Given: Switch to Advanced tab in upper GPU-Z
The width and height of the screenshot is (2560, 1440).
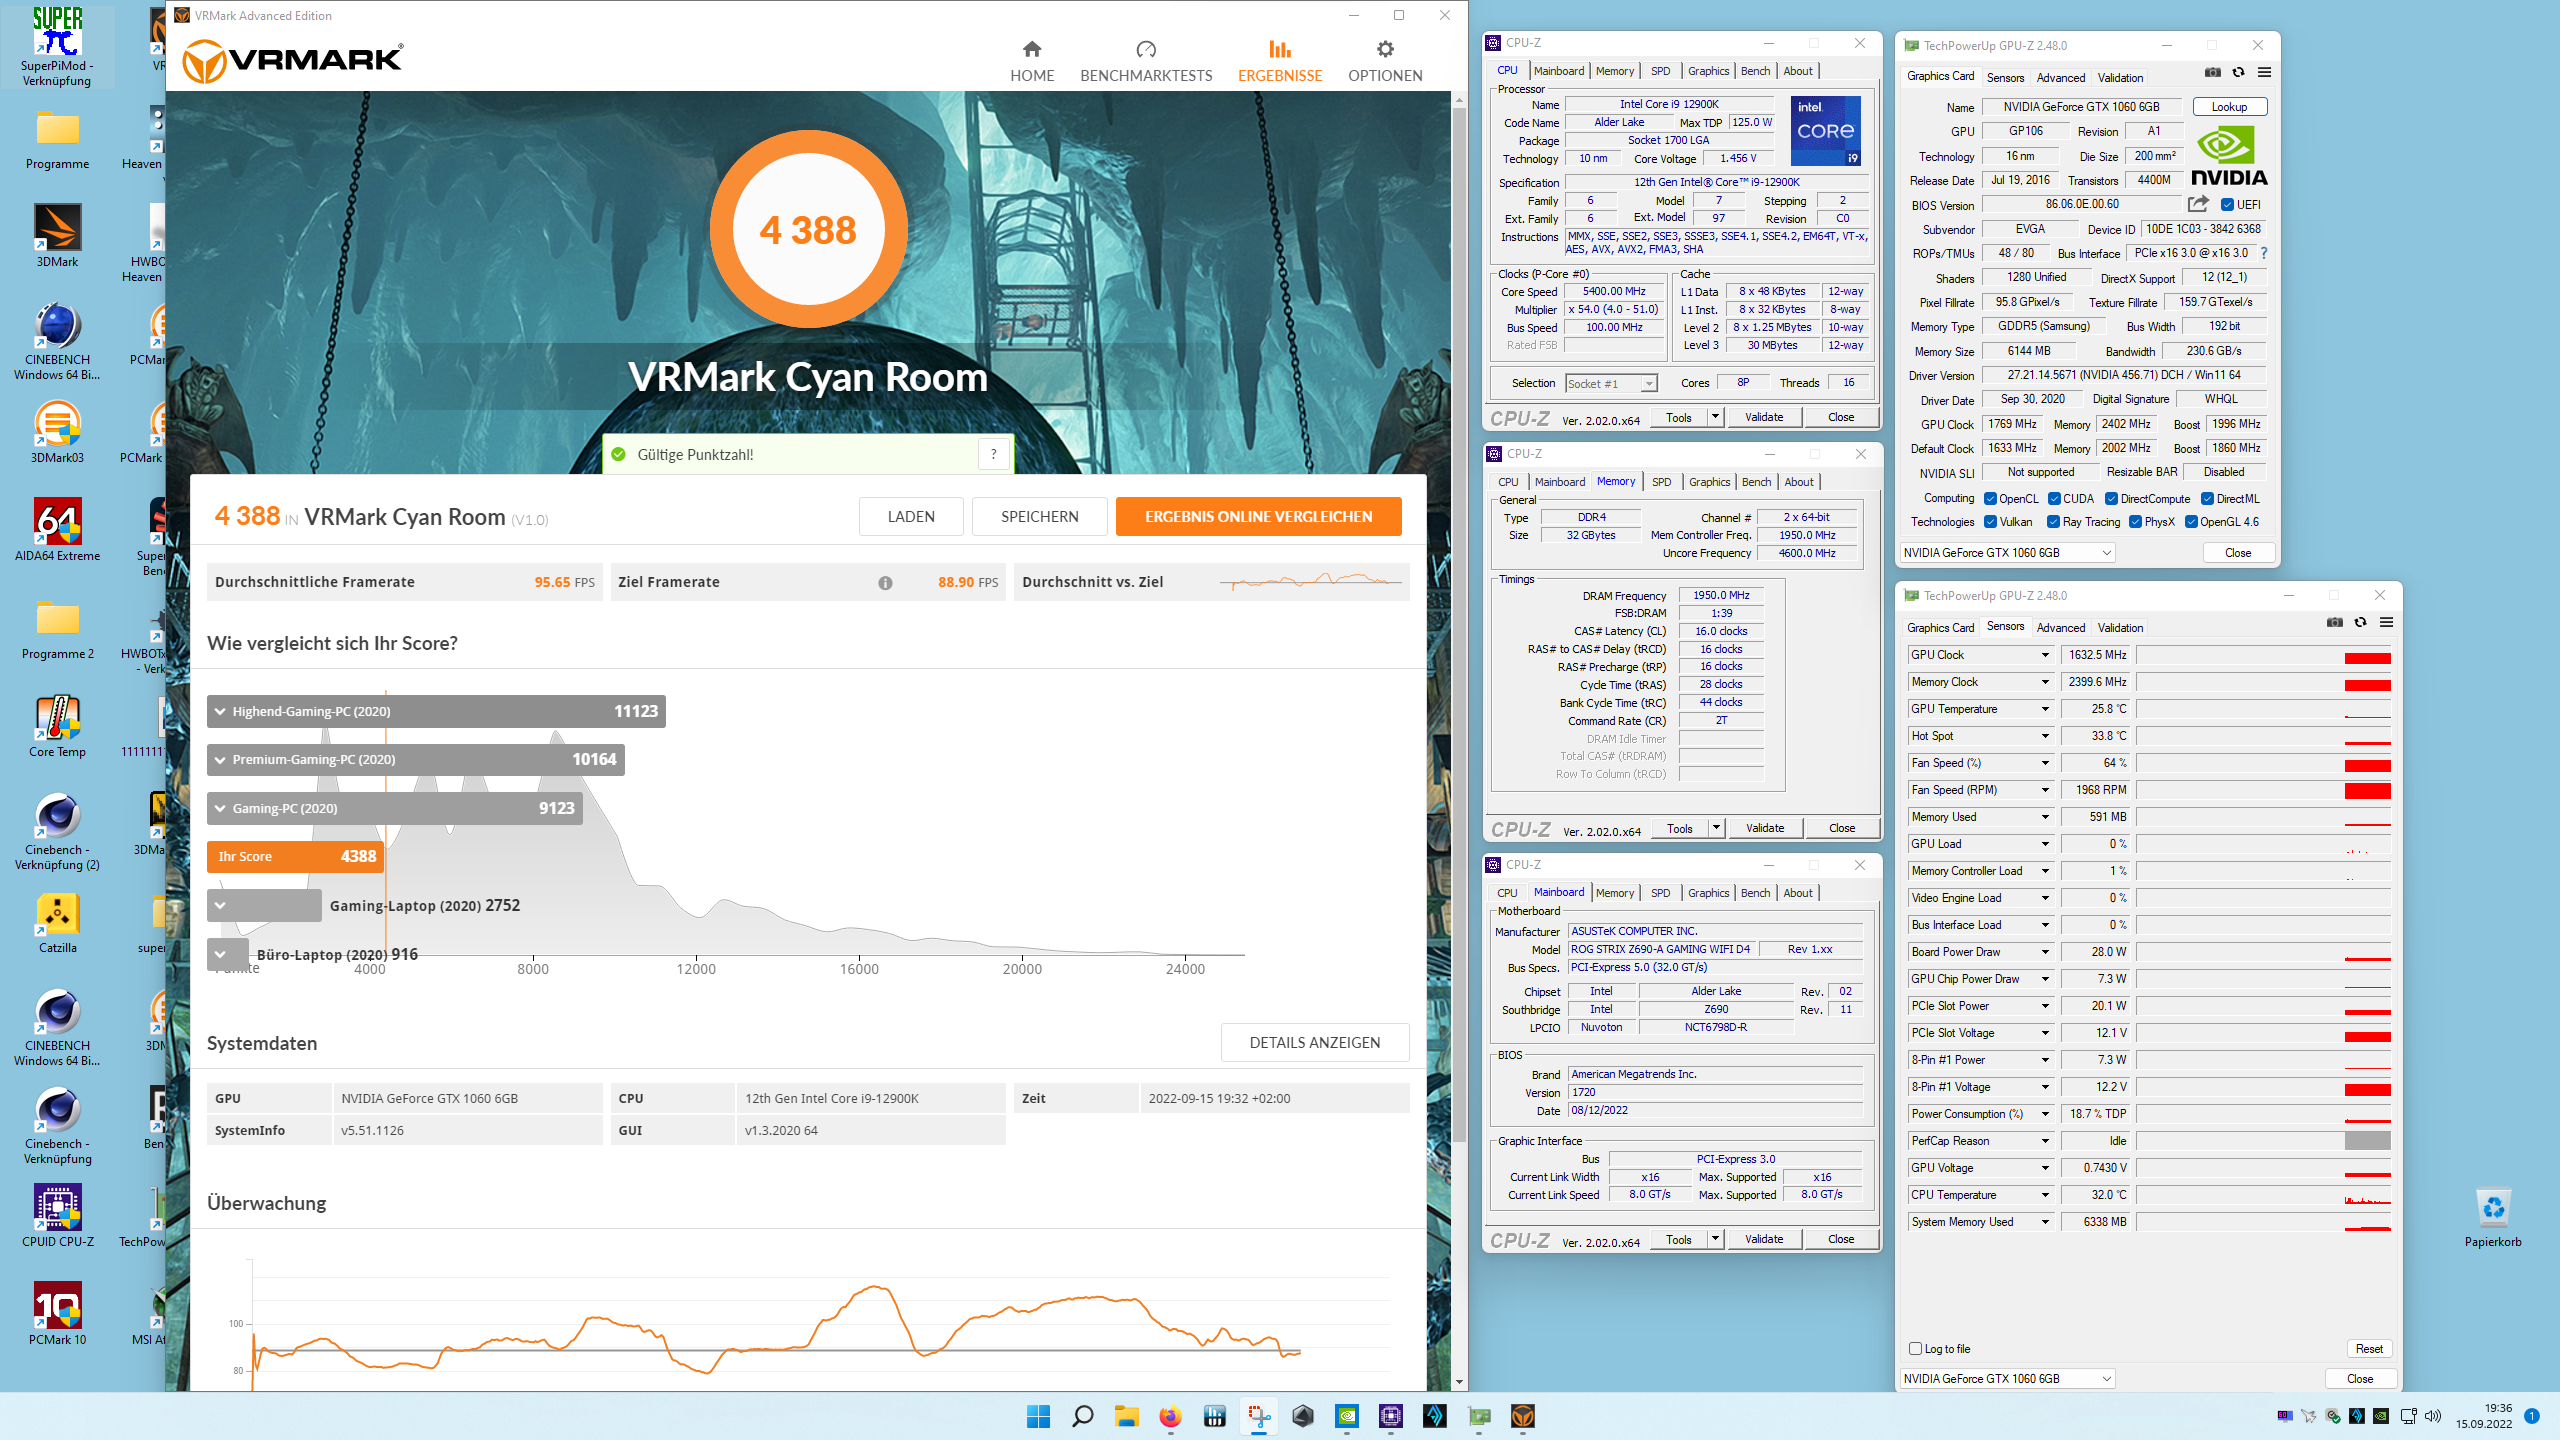Looking at the screenshot, I should [2061, 78].
